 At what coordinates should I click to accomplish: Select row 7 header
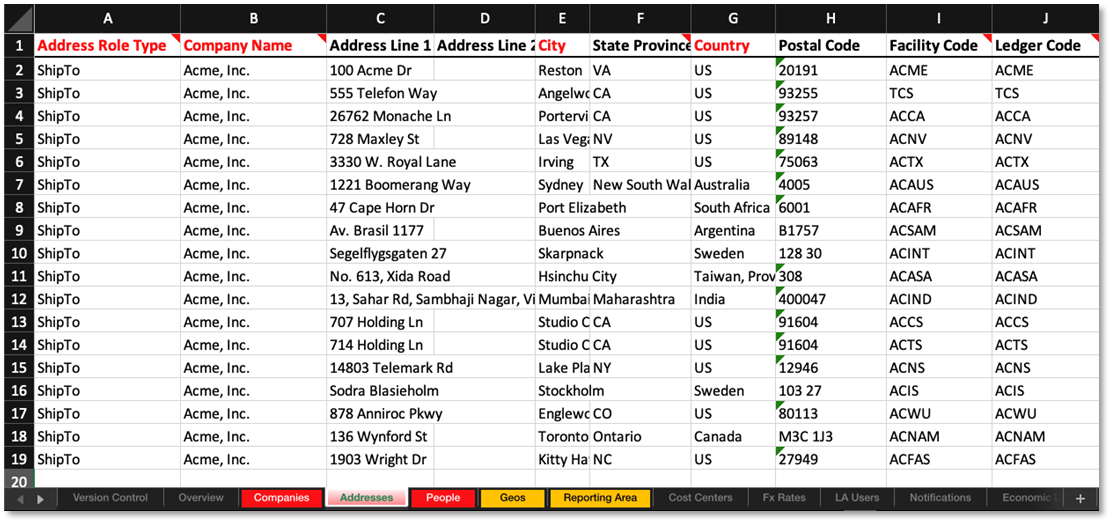19,185
